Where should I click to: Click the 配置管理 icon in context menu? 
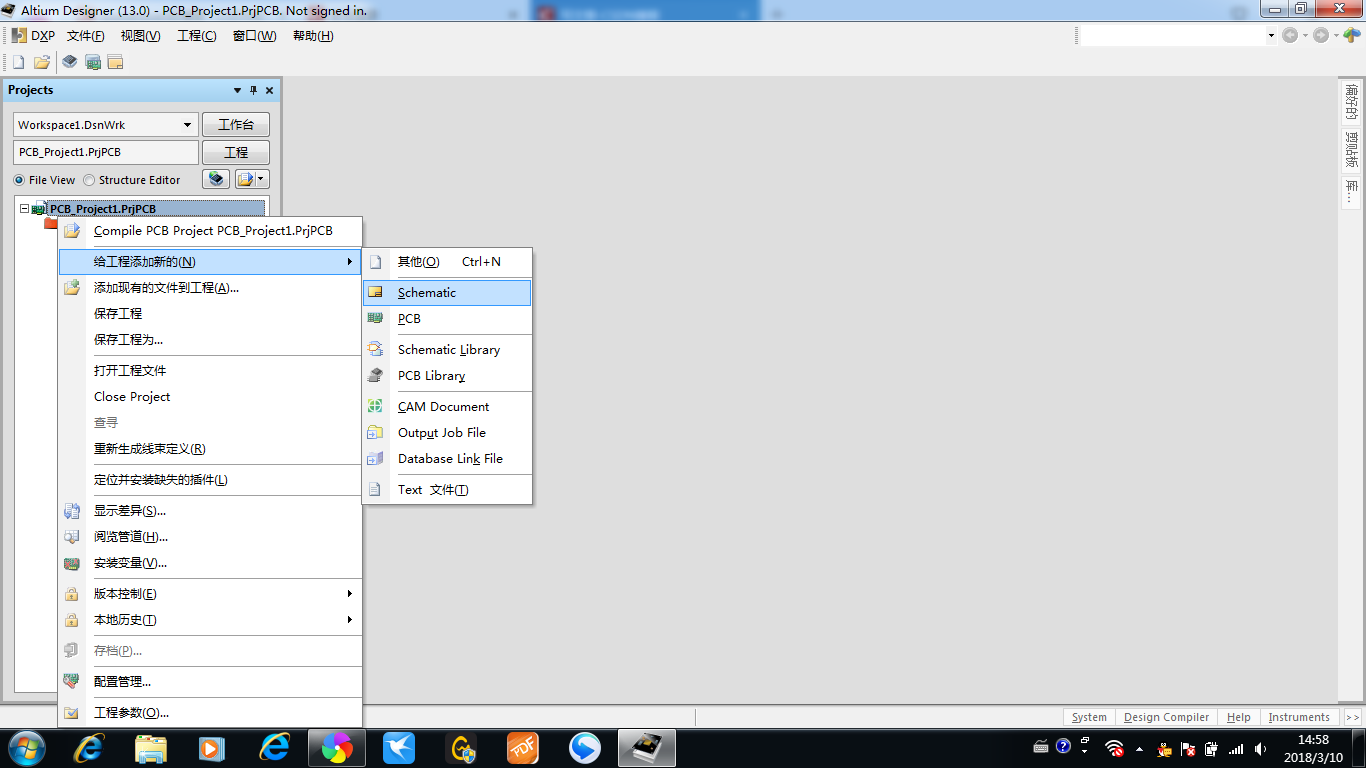click(72, 682)
